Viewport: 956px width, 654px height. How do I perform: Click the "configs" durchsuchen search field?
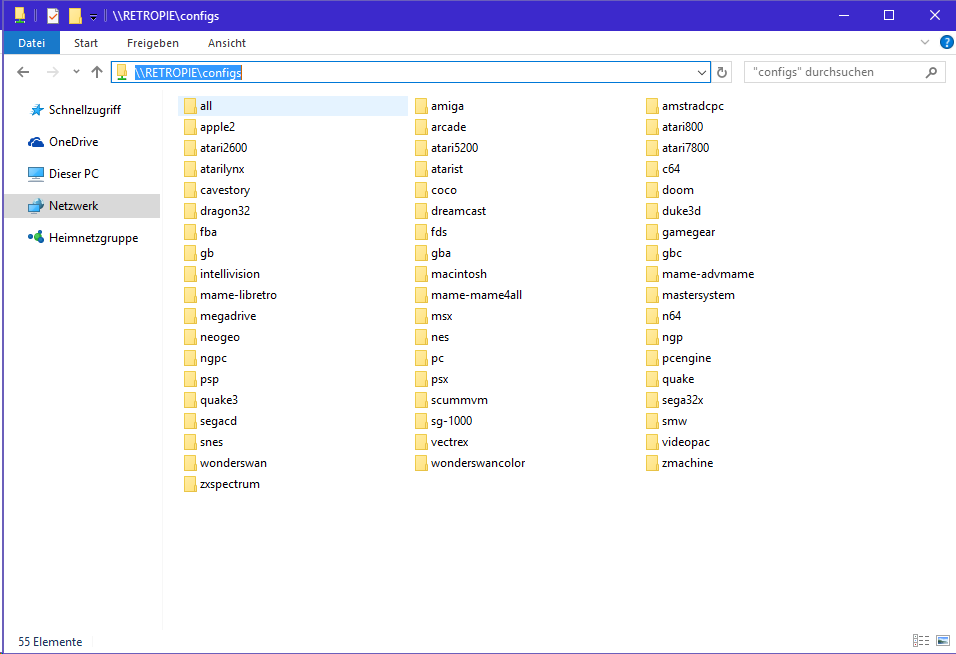click(835, 72)
